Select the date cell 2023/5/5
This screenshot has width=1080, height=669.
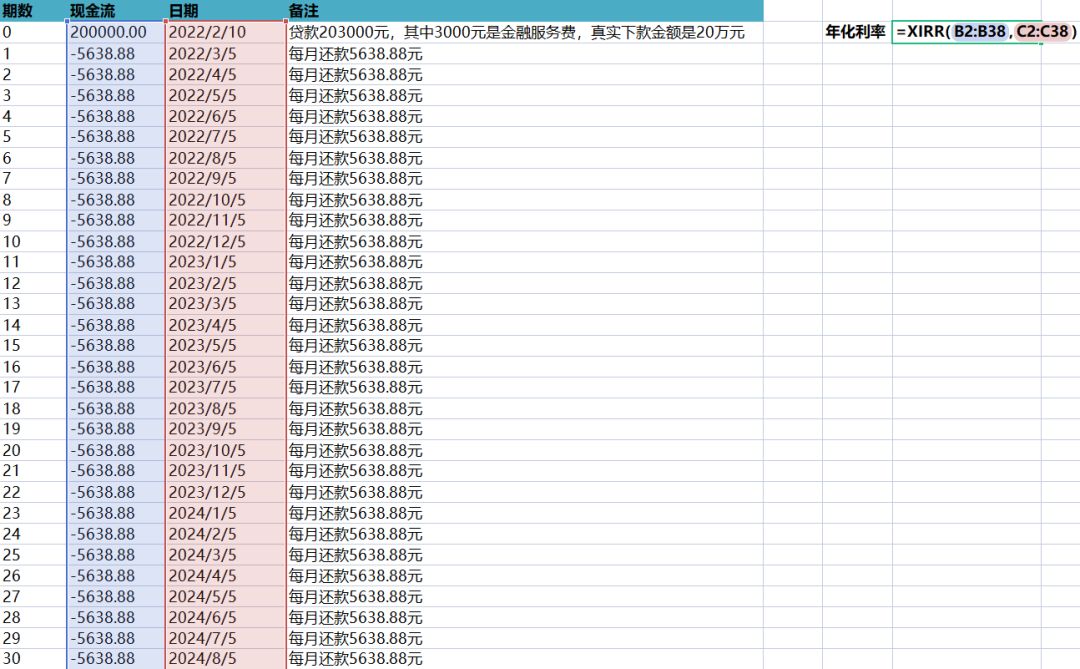pyautogui.click(x=226, y=345)
